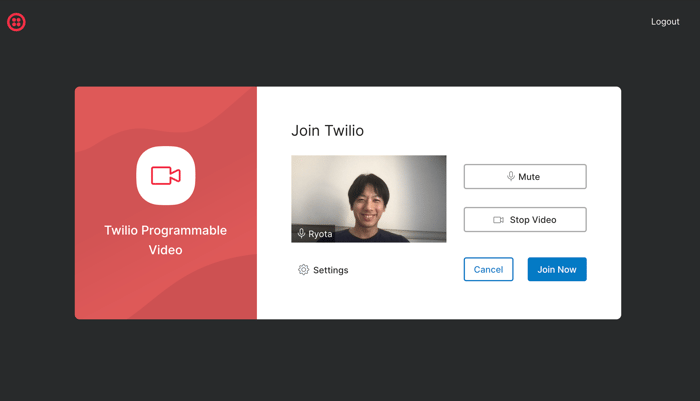Stop the video feed

pos(525,219)
